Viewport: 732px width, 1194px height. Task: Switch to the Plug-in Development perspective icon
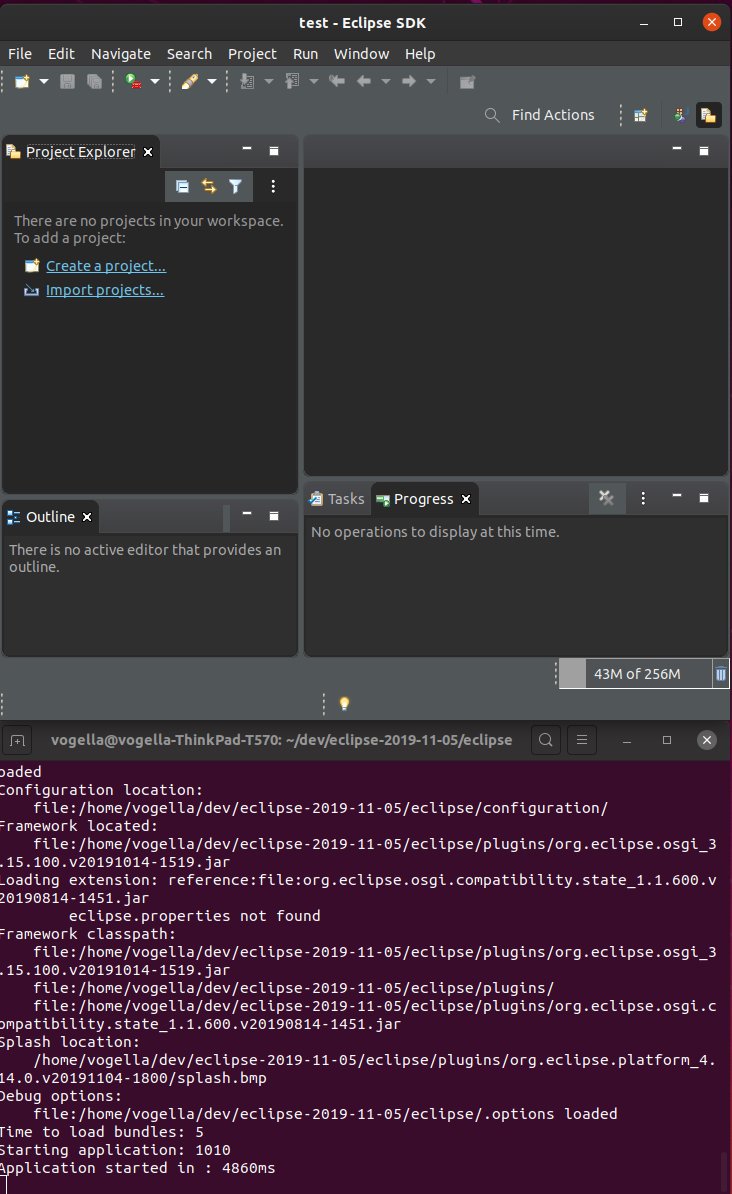[680, 115]
